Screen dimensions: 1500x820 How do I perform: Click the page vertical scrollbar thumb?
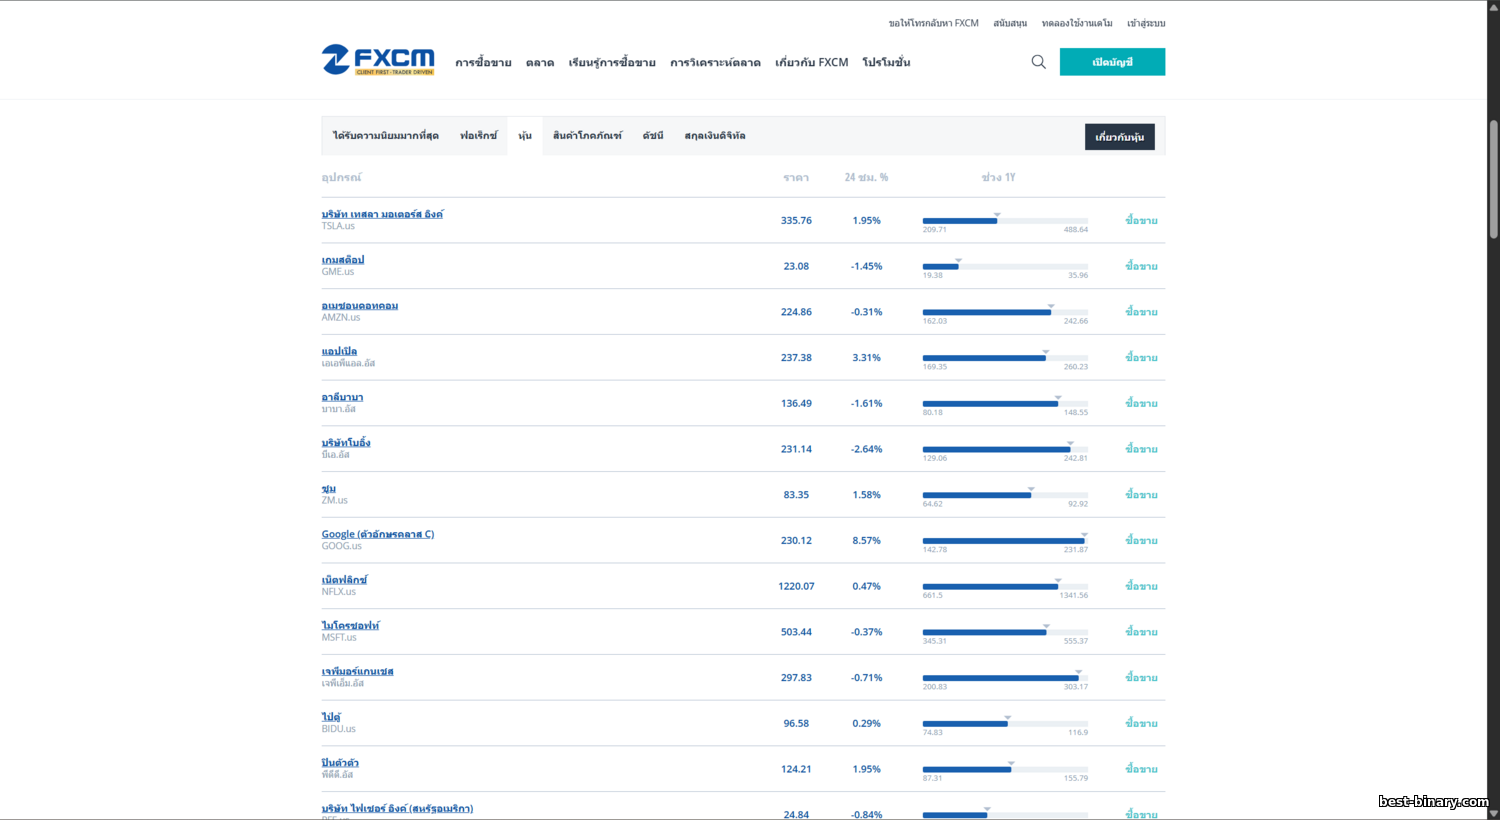[x=1493, y=180]
